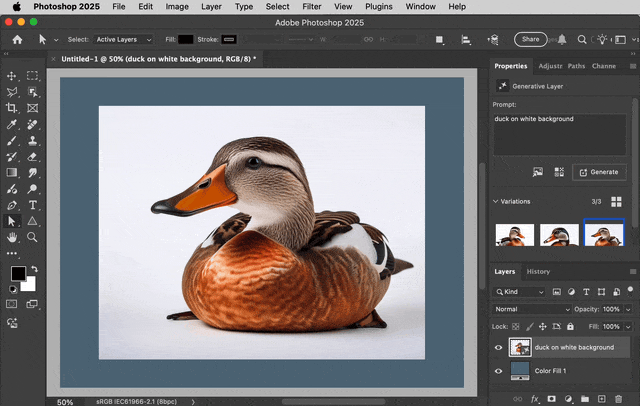Click the Share button
Image resolution: width=640 pixels, height=406 pixels.
[530, 39]
